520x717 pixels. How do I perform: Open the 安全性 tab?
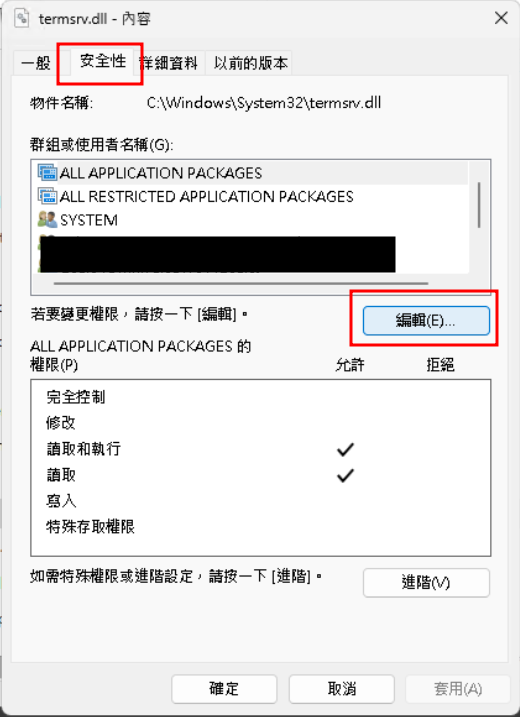[x=103, y=61]
